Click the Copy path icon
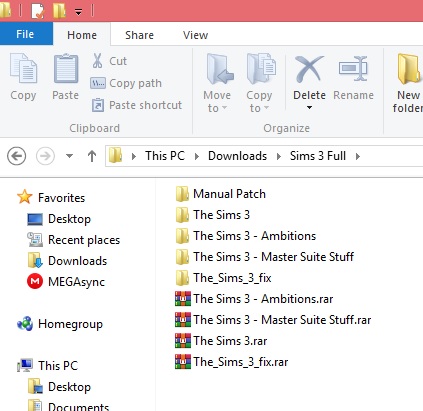The image size is (423, 411). [x=98, y=83]
